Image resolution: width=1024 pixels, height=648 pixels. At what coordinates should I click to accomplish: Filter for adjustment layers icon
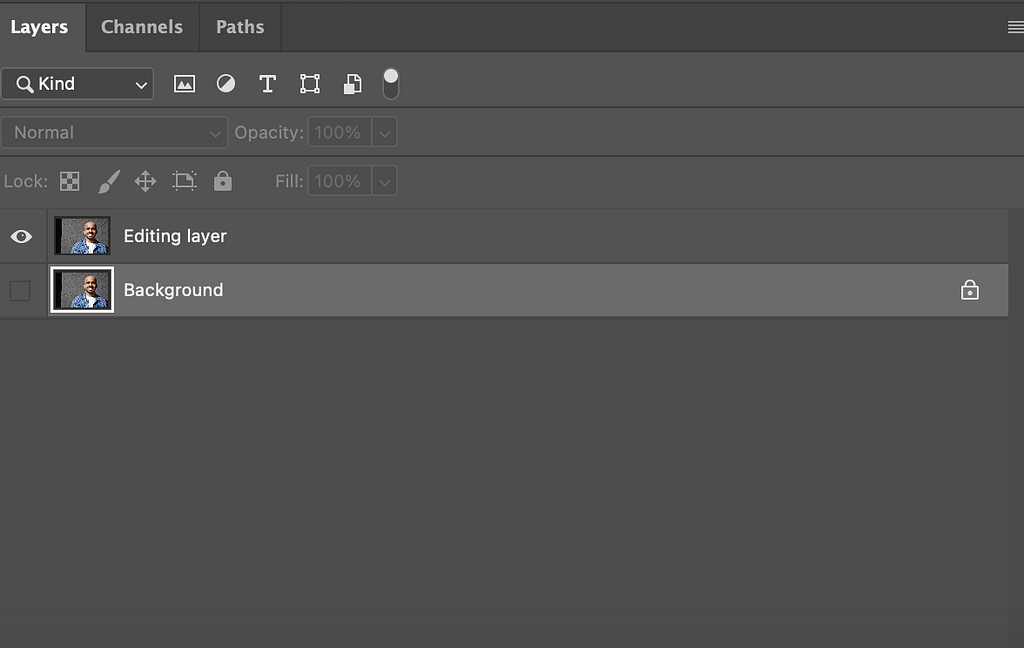click(x=226, y=84)
